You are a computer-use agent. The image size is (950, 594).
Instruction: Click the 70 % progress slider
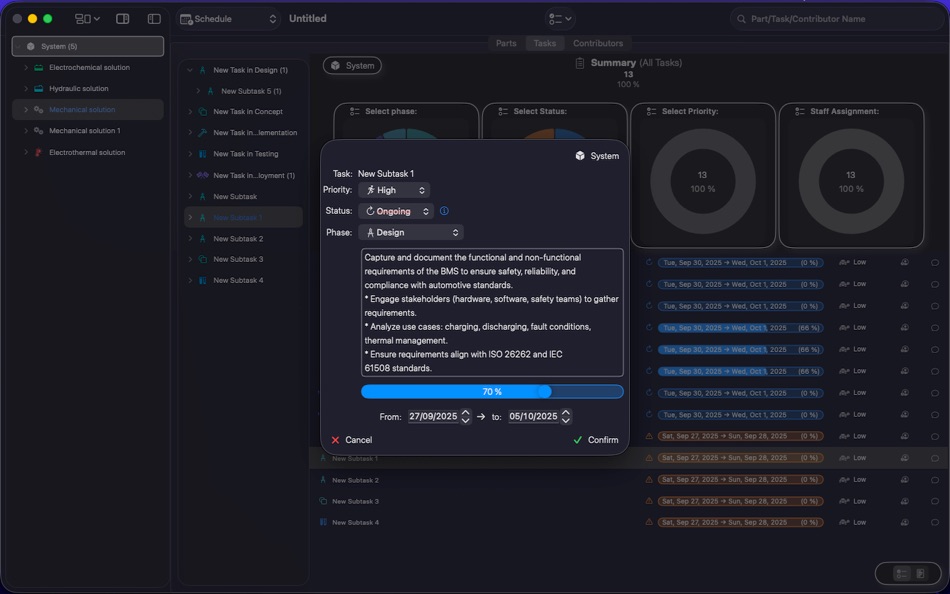(492, 392)
